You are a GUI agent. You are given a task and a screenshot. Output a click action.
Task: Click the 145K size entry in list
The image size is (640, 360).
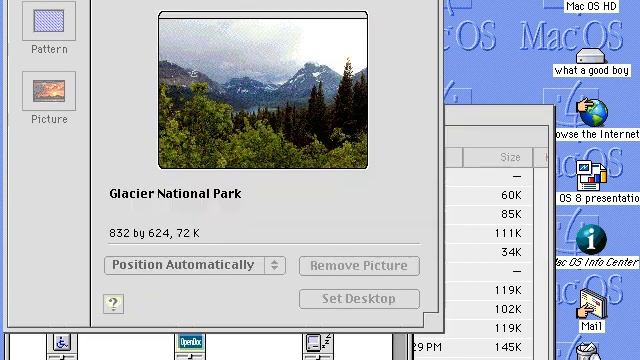(508, 347)
